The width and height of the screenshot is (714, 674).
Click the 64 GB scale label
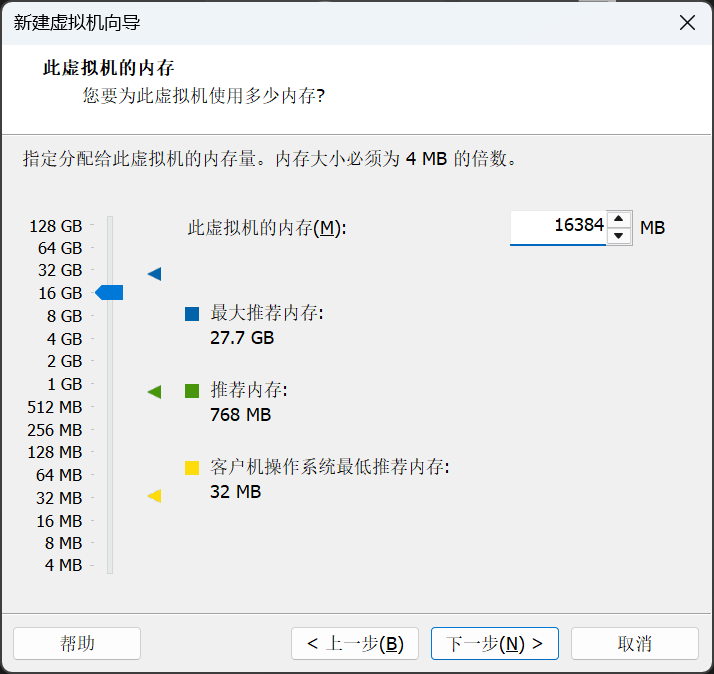[x=60, y=248]
